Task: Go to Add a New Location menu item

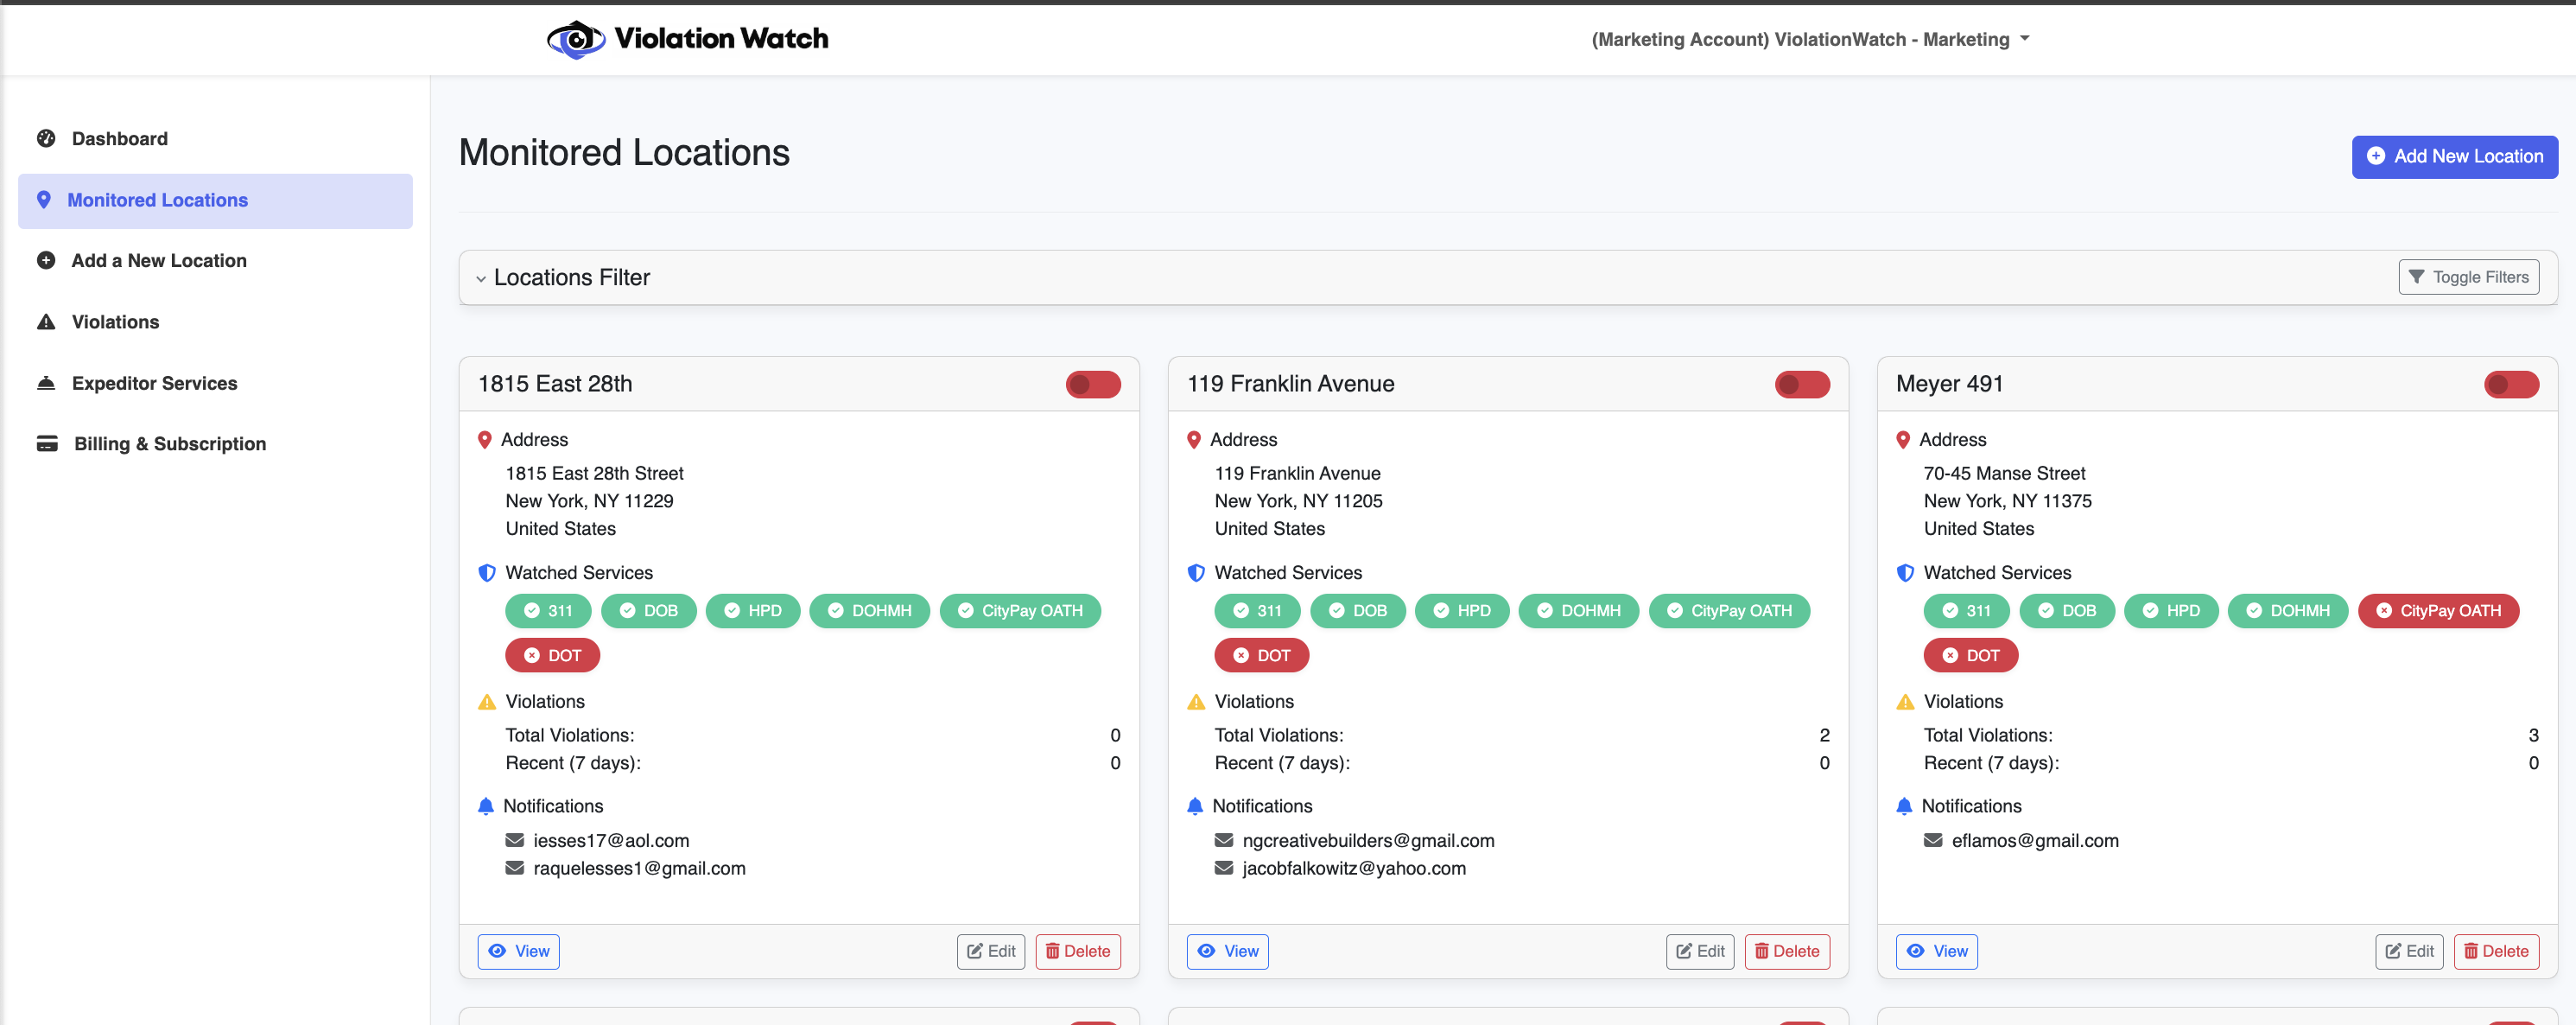Action: [x=215, y=260]
